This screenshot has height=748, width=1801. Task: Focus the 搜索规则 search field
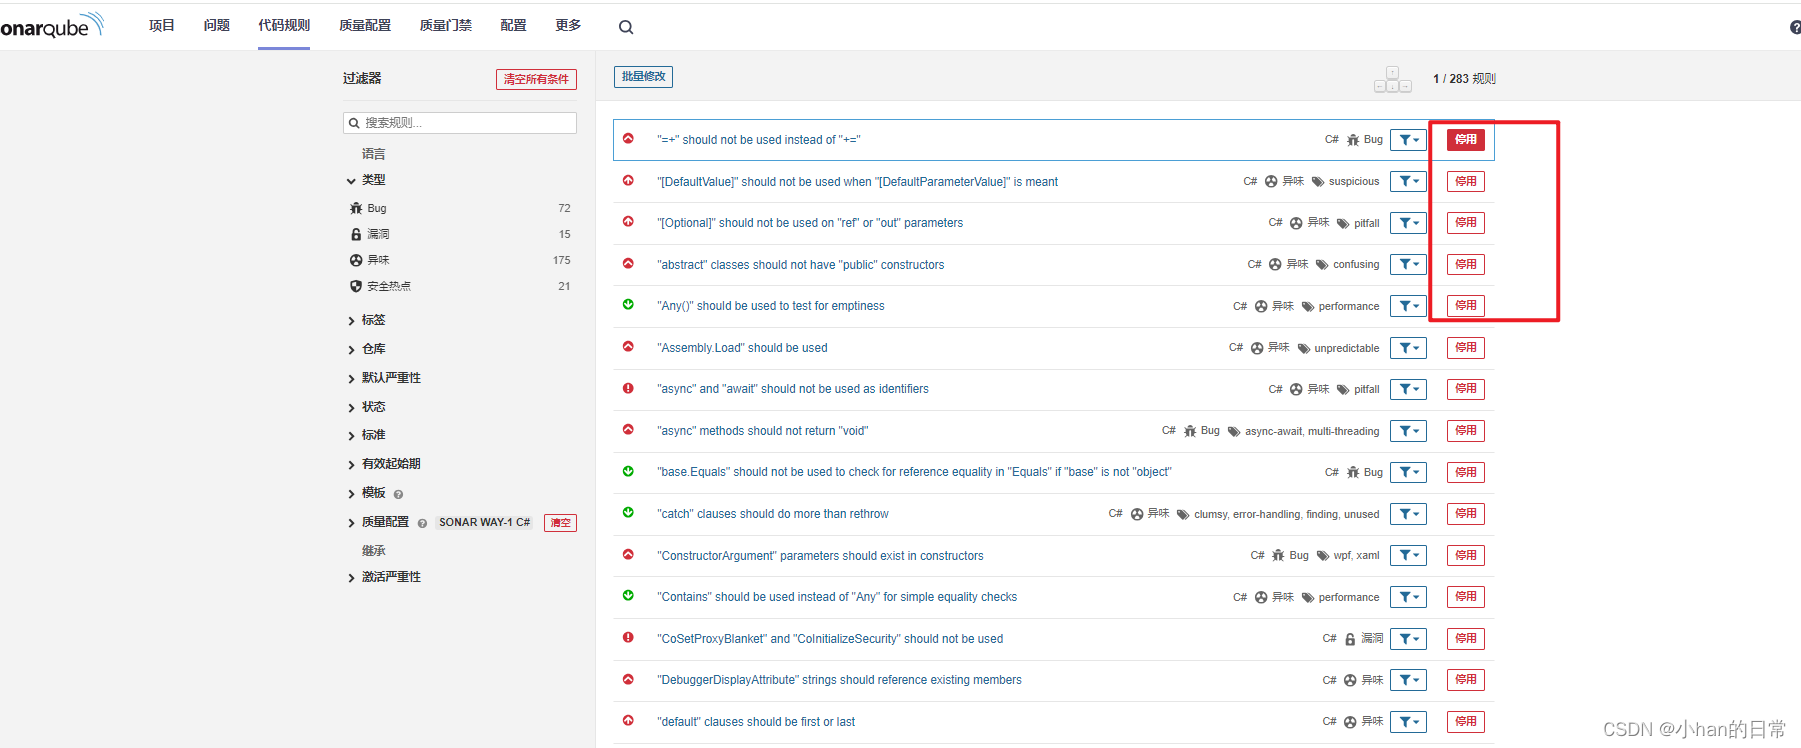(460, 123)
